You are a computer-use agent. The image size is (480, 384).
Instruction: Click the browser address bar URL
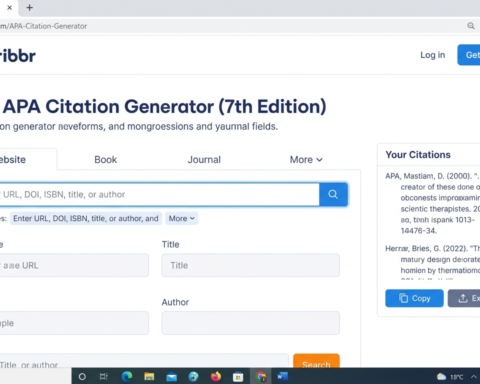point(43,26)
